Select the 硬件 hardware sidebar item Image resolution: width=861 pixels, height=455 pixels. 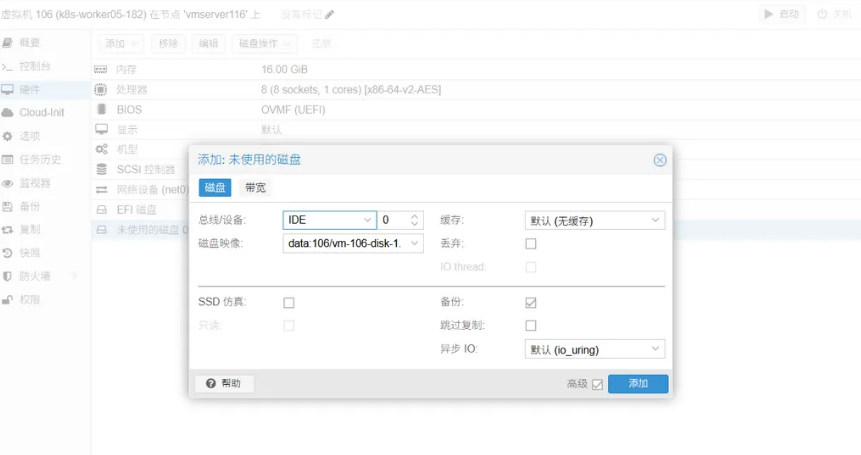coord(29,89)
